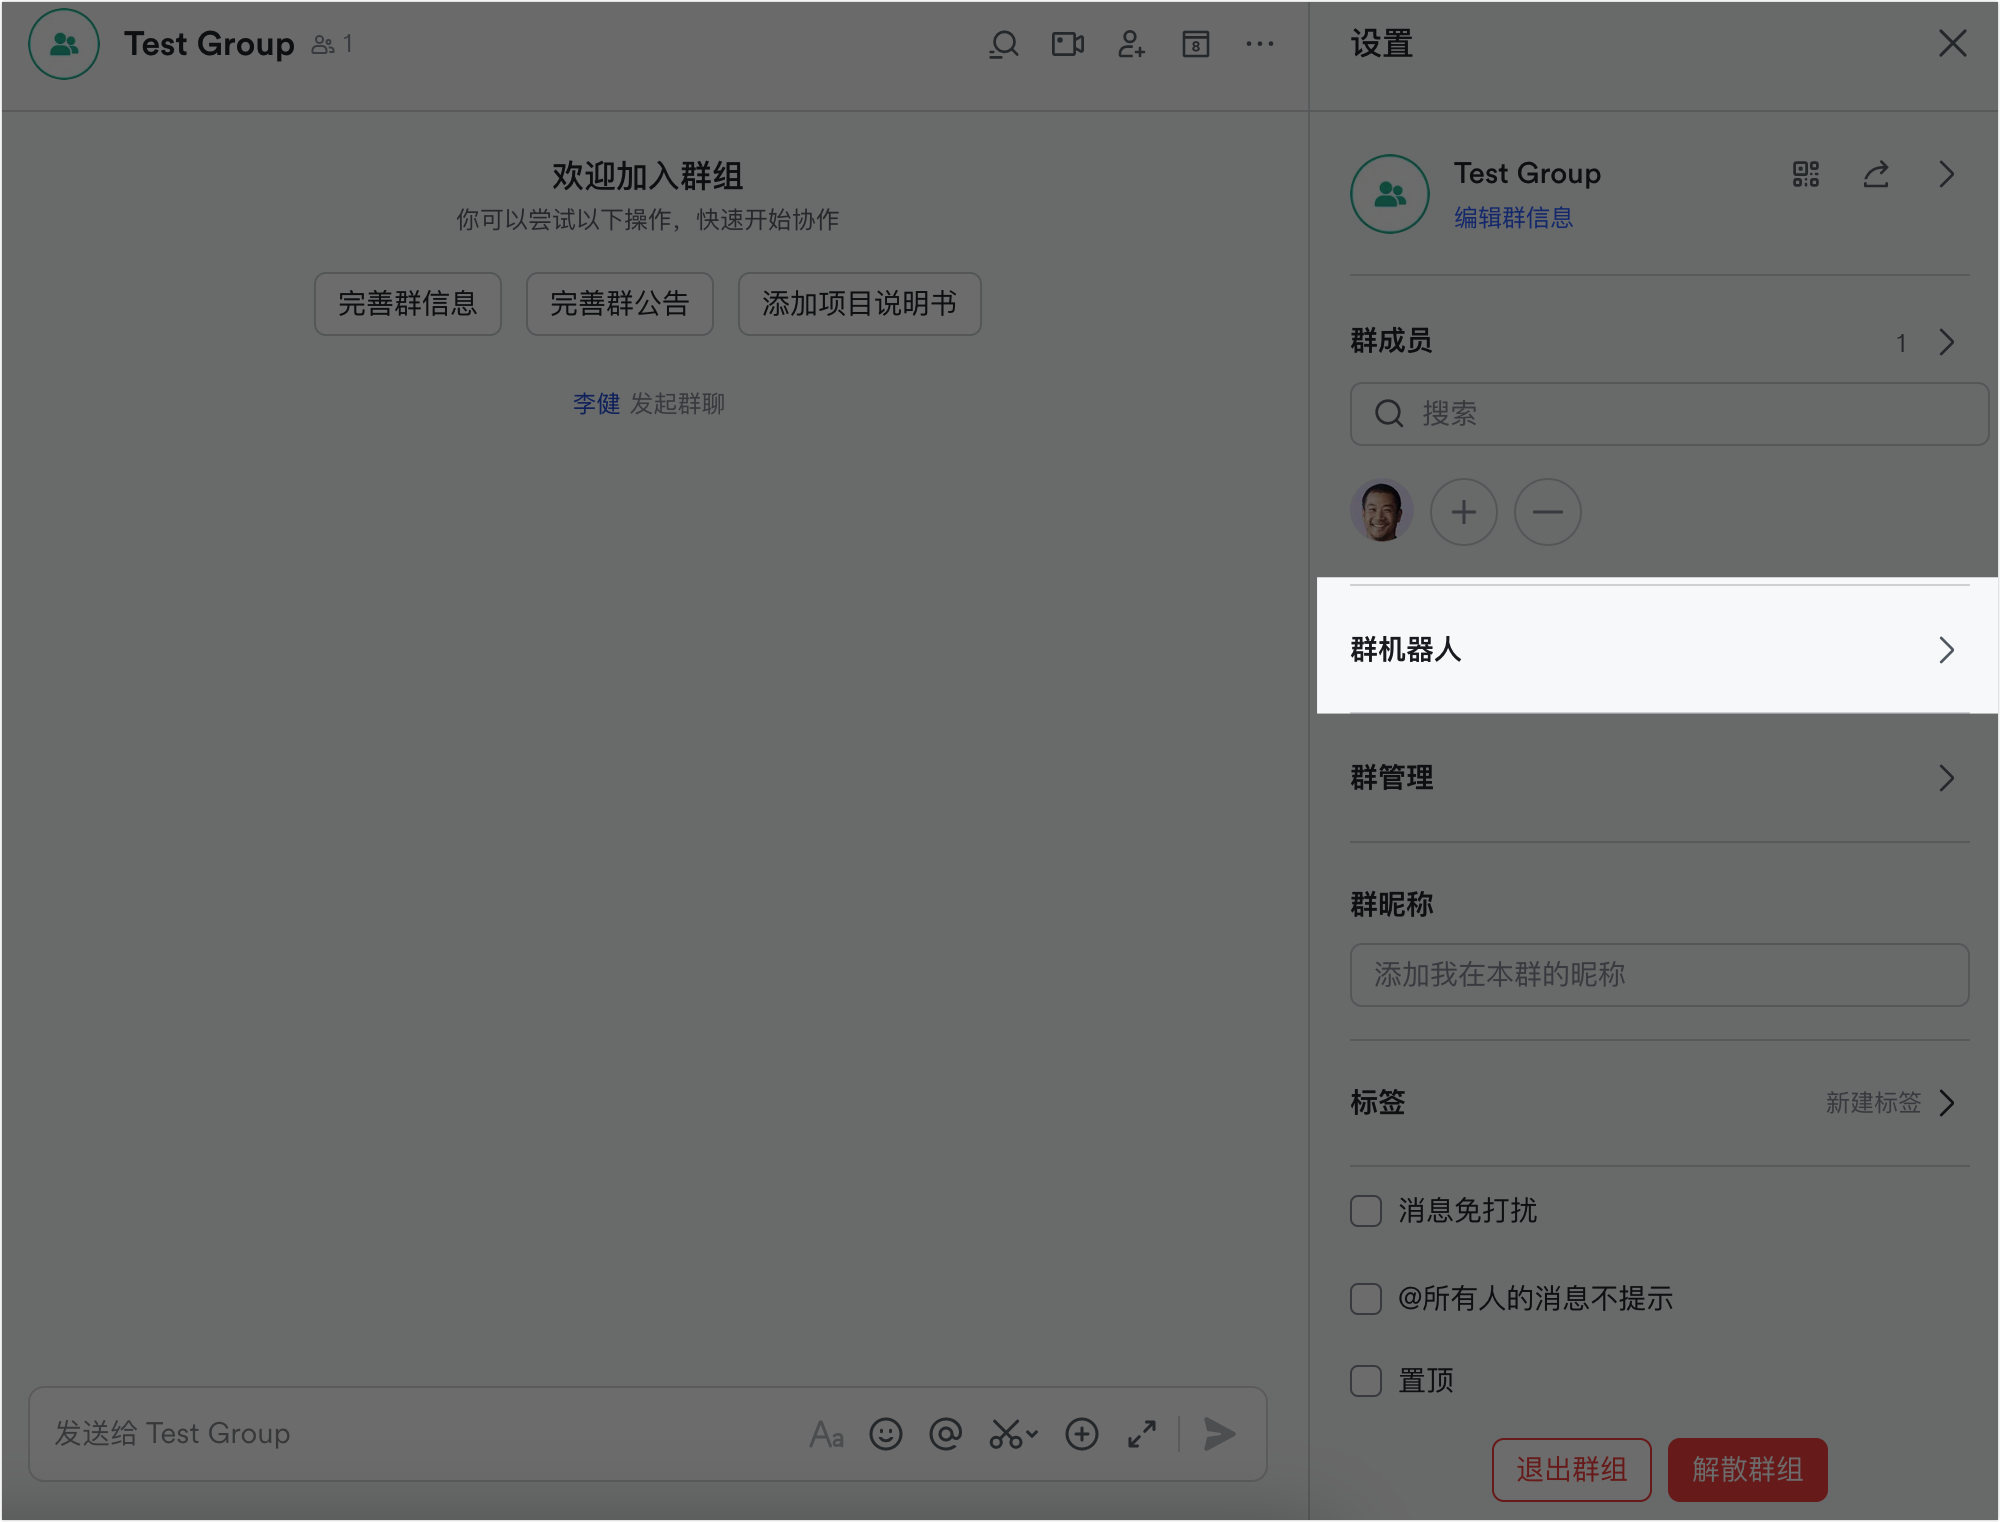Image resolution: width=2000 pixels, height=1522 pixels.
Task: Open the group calendar icon
Action: click(x=1195, y=44)
